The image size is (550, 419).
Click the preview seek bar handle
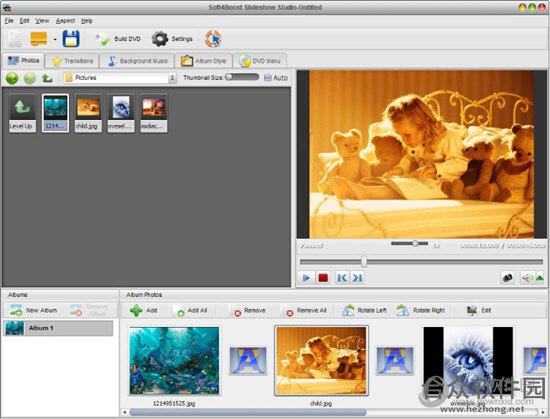coord(364,262)
